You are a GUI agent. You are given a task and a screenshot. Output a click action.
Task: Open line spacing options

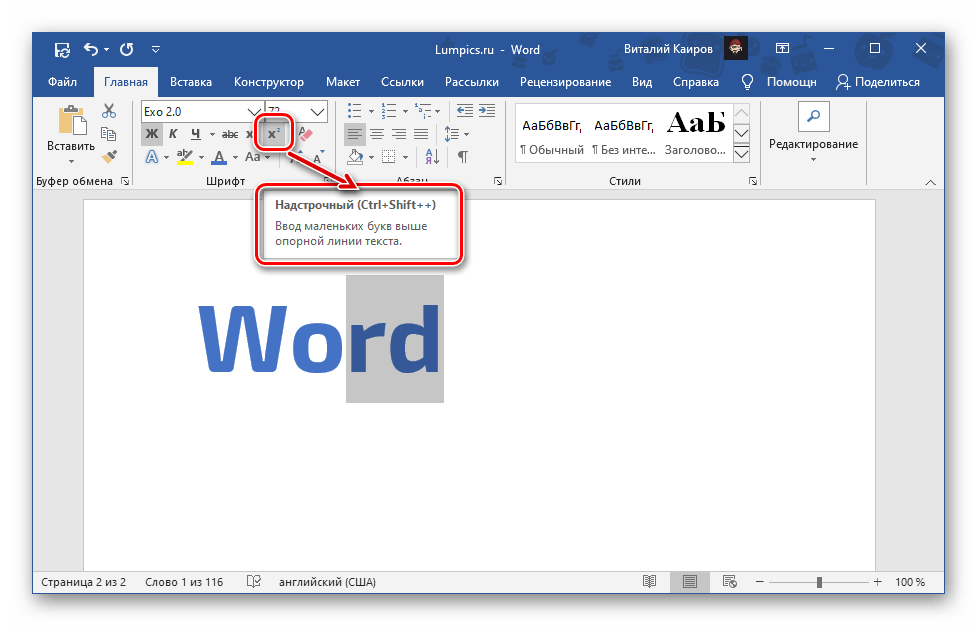click(456, 134)
